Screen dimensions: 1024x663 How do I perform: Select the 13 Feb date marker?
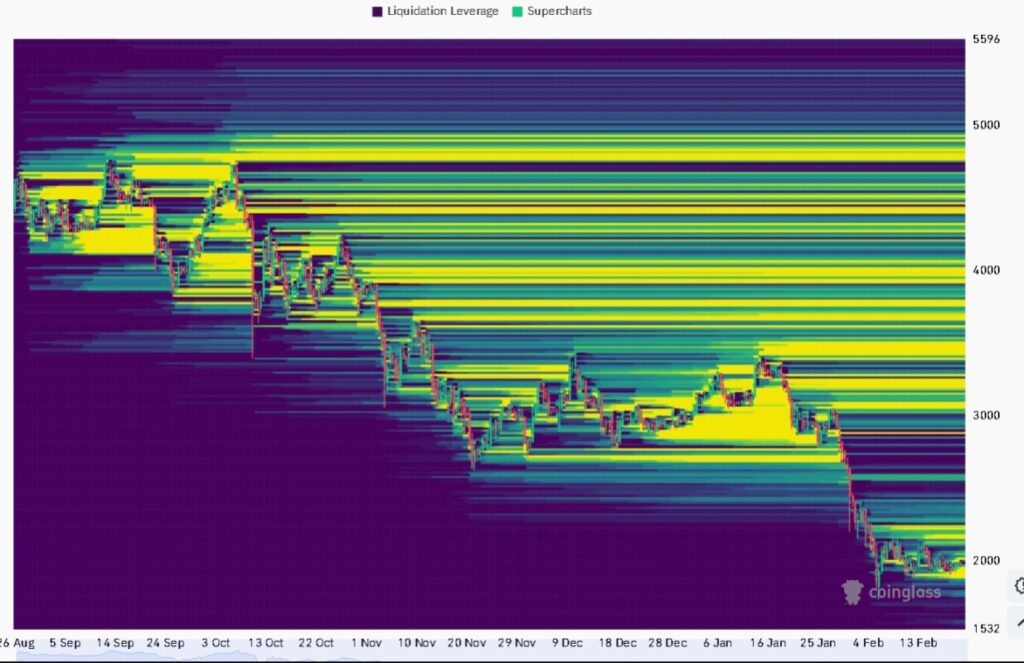click(x=920, y=643)
